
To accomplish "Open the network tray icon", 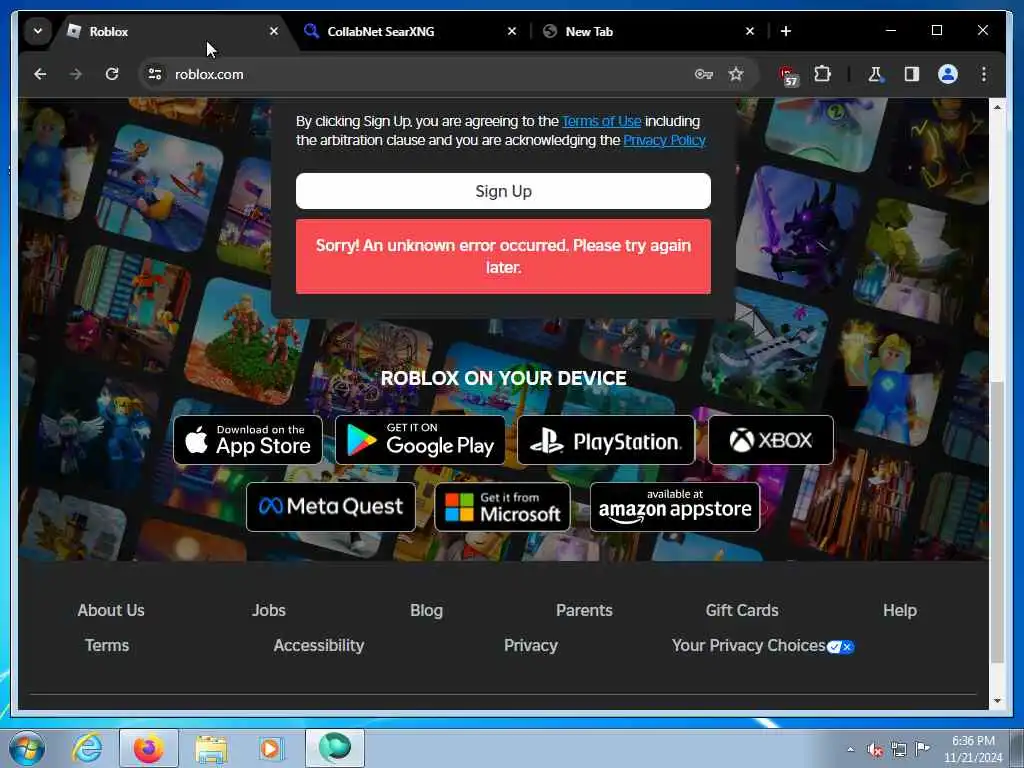I will 899,750.
